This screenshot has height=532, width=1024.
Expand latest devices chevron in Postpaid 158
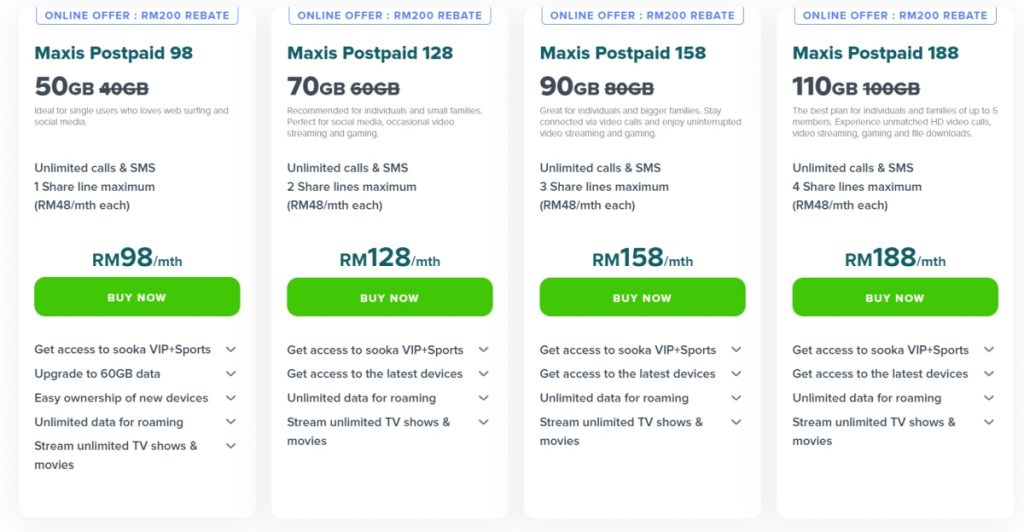tap(736, 374)
